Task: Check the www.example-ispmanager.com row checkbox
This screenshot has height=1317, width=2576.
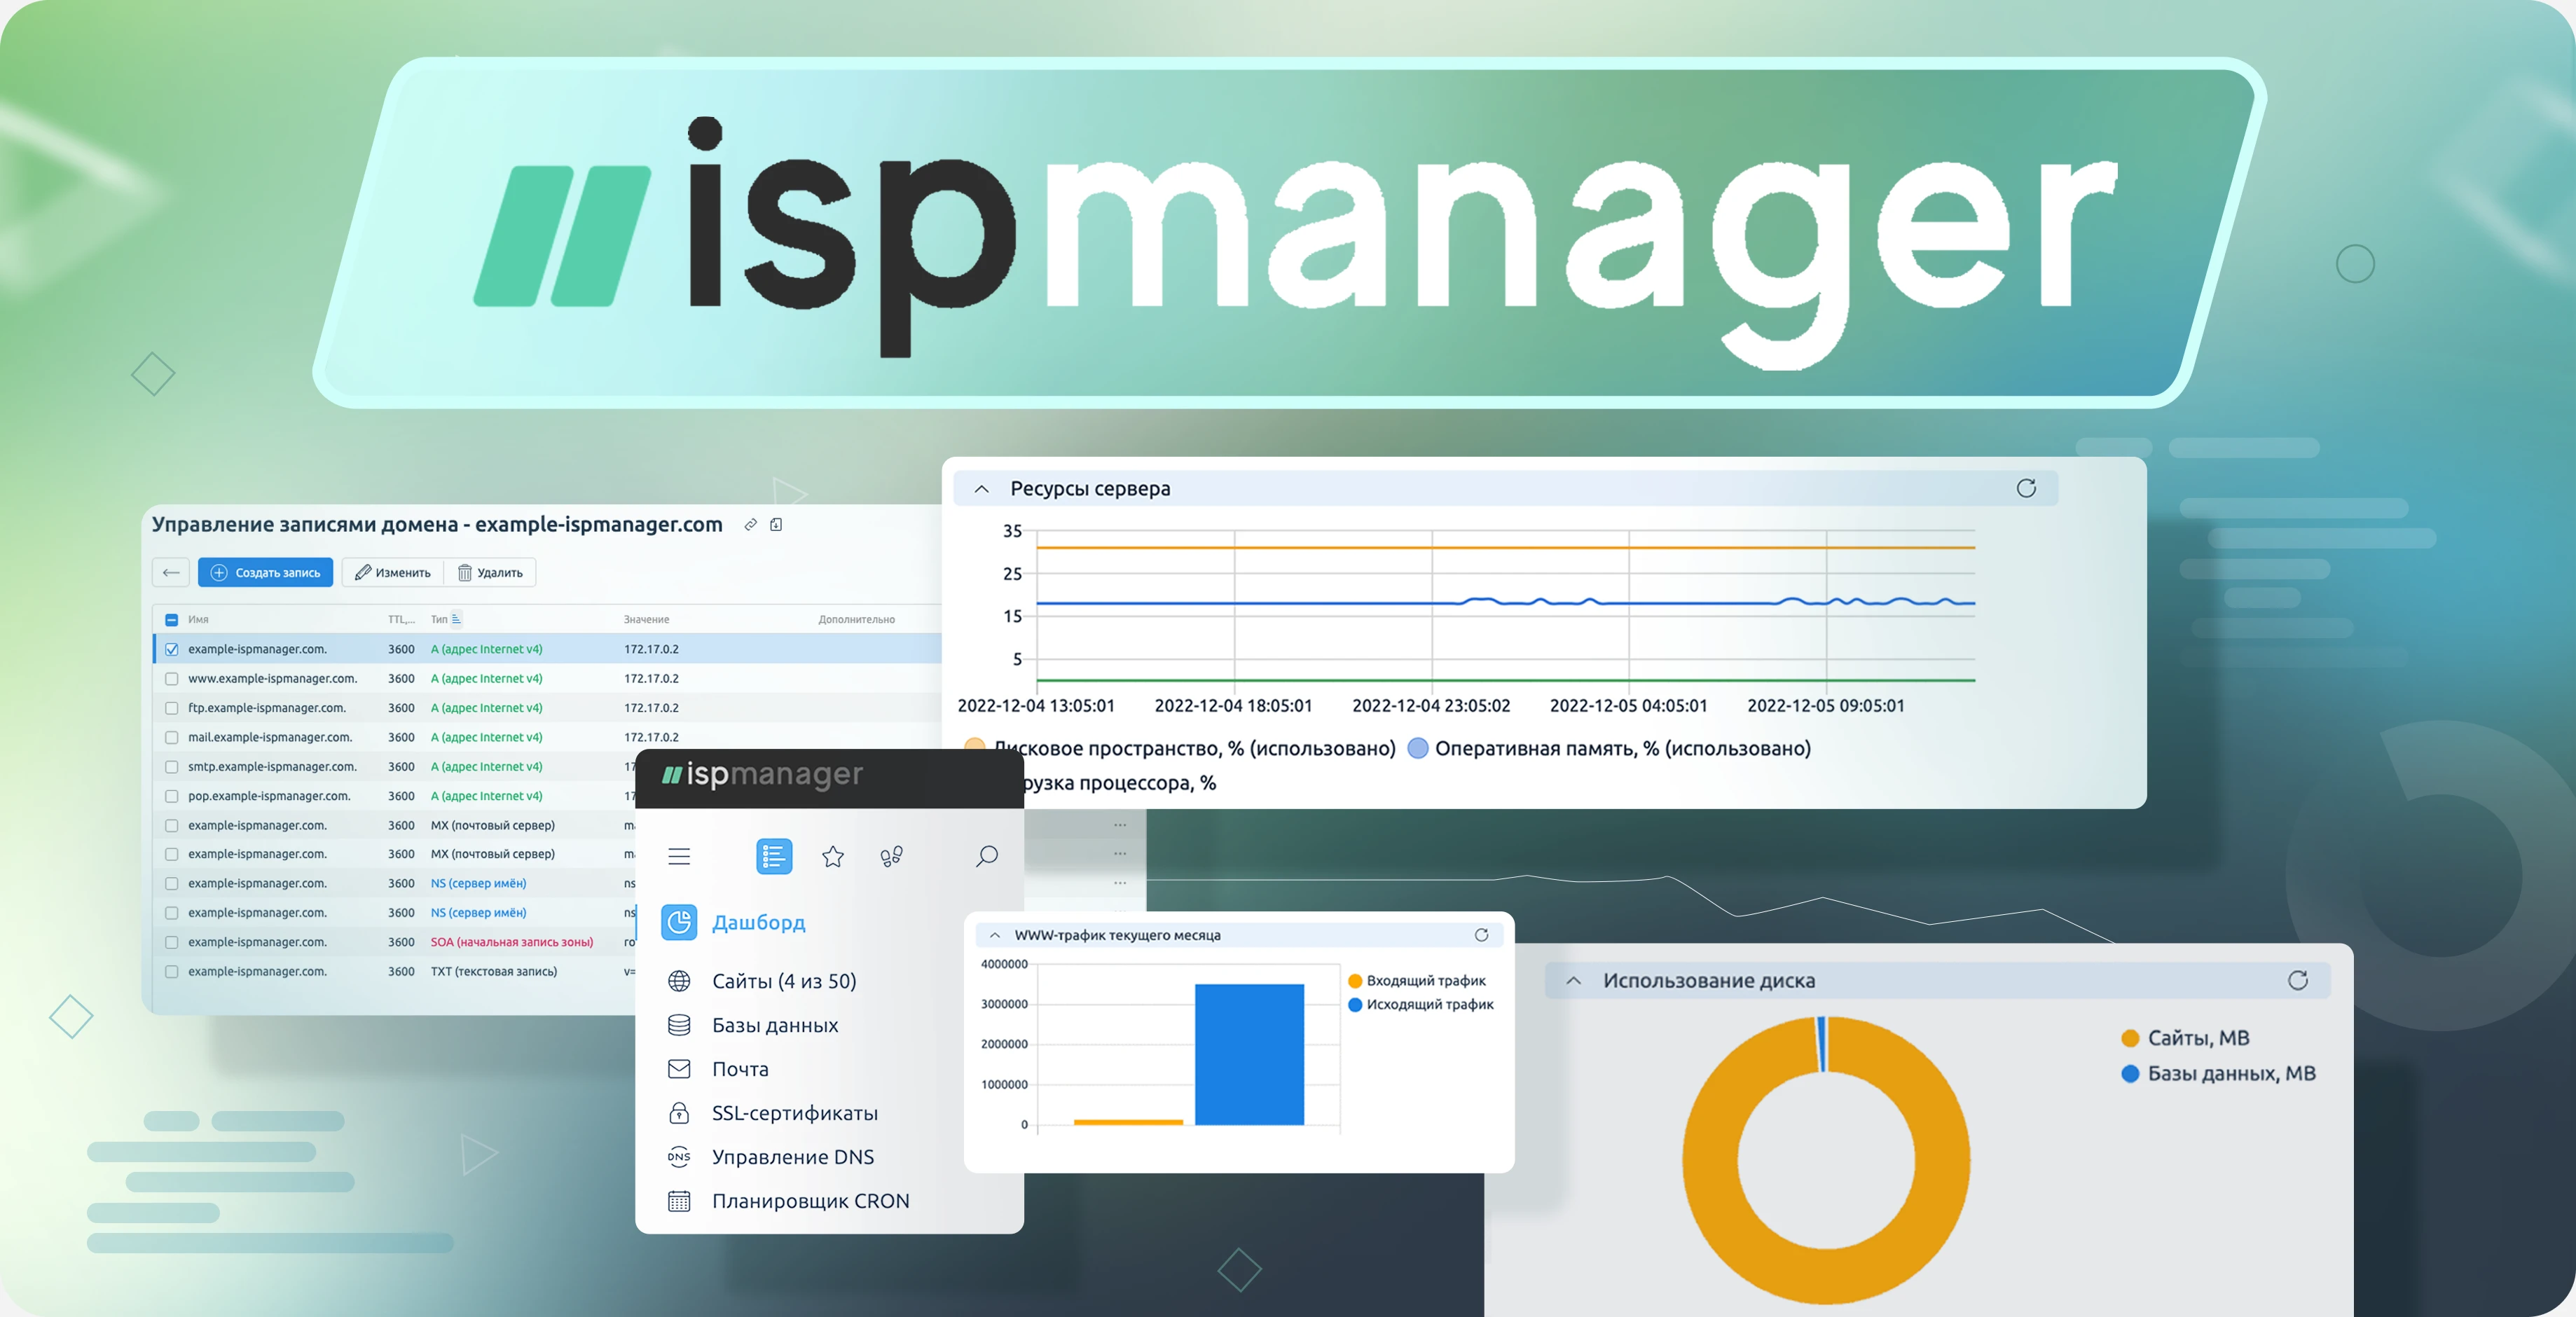Action: point(171,678)
